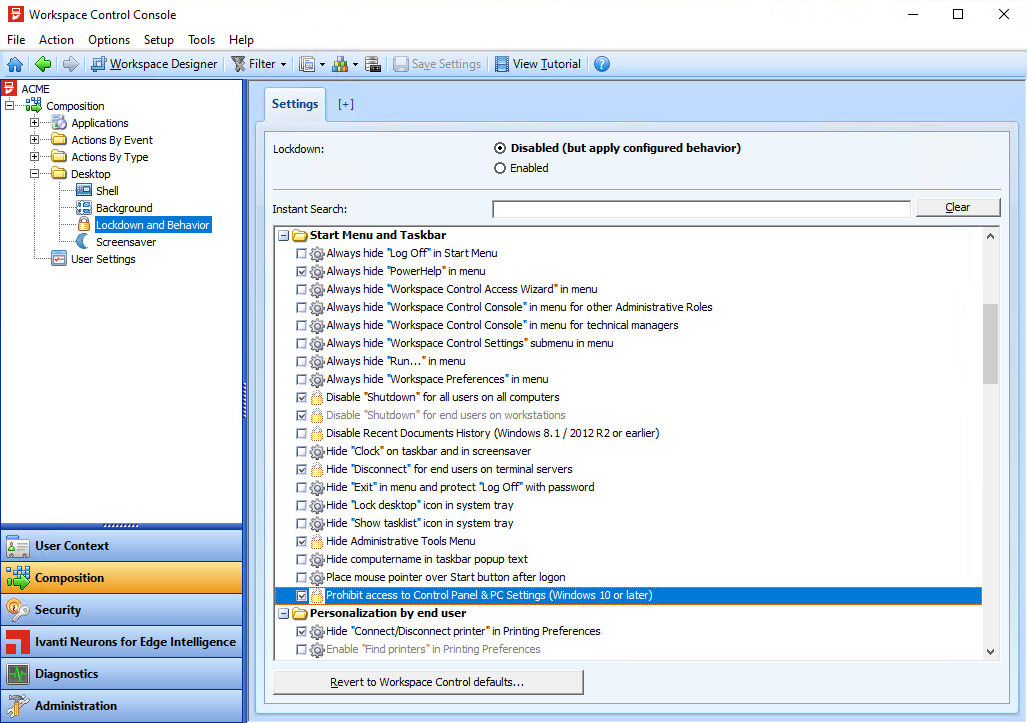1027x723 pixels.
Task: Click the Composition tree node icon
Action: pos(33,105)
